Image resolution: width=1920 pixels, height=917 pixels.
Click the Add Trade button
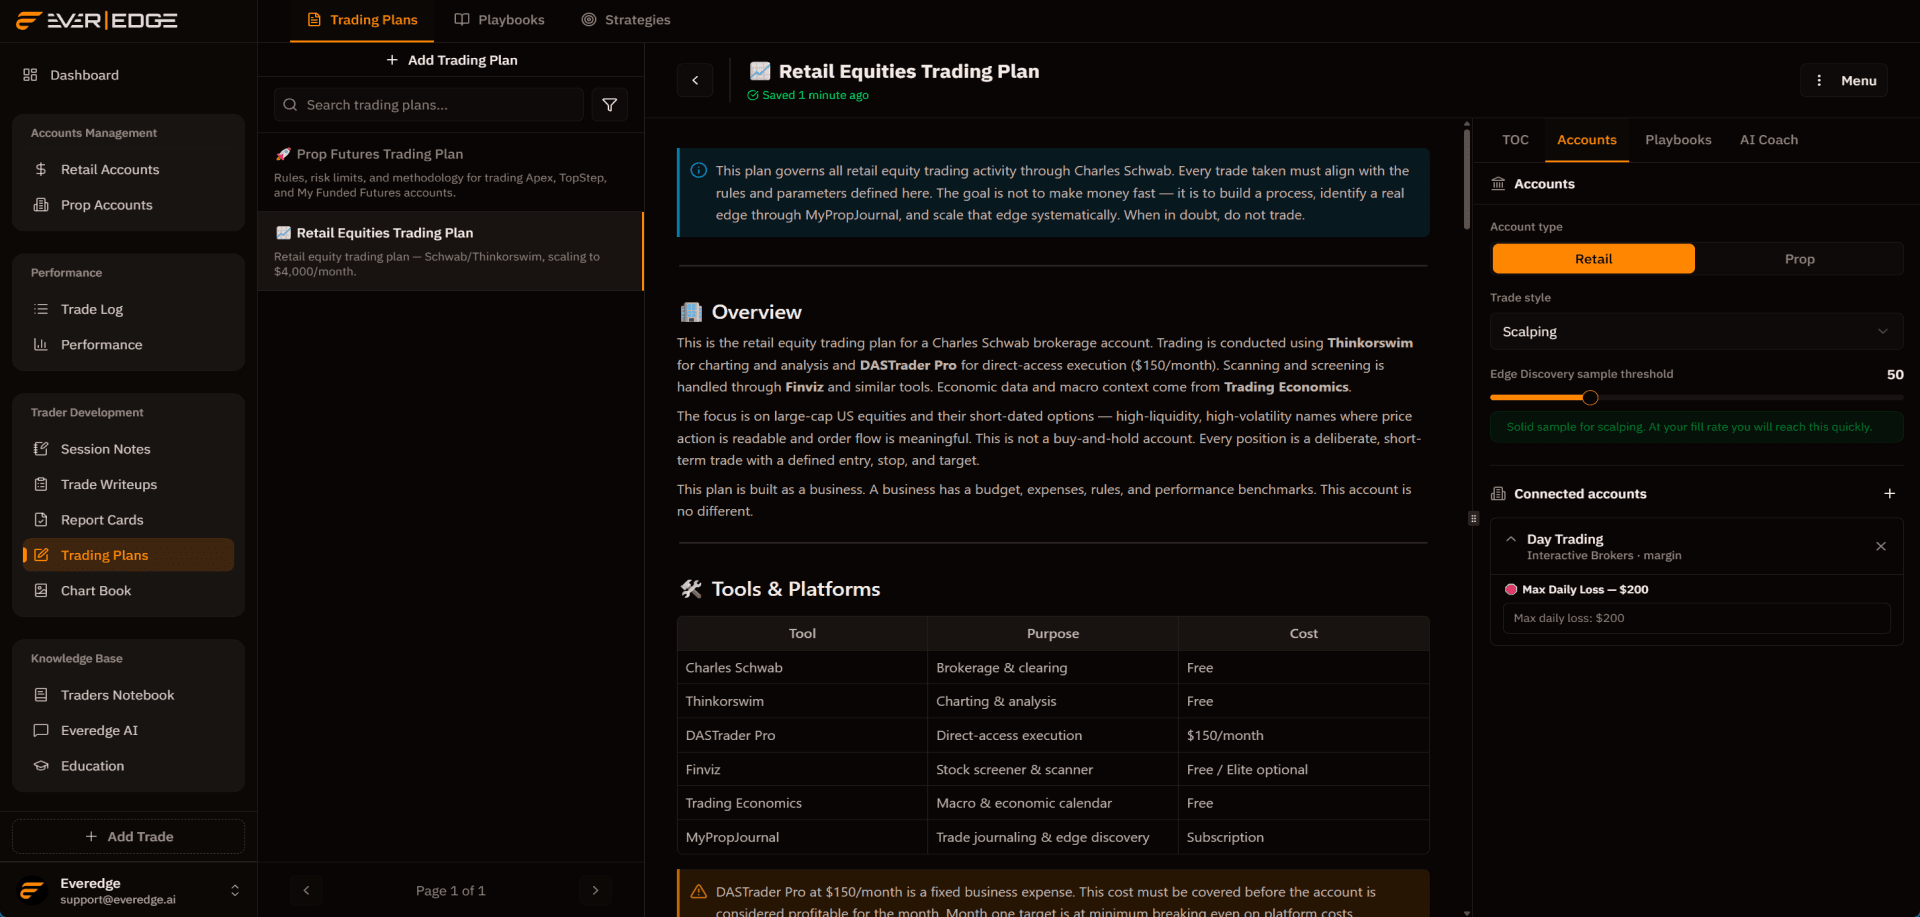(128, 837)
